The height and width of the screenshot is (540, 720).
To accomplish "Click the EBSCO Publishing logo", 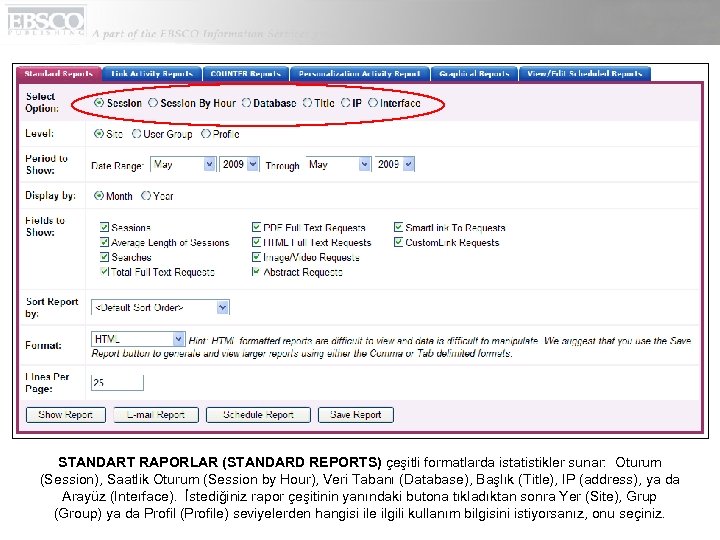I will point(46,21).
